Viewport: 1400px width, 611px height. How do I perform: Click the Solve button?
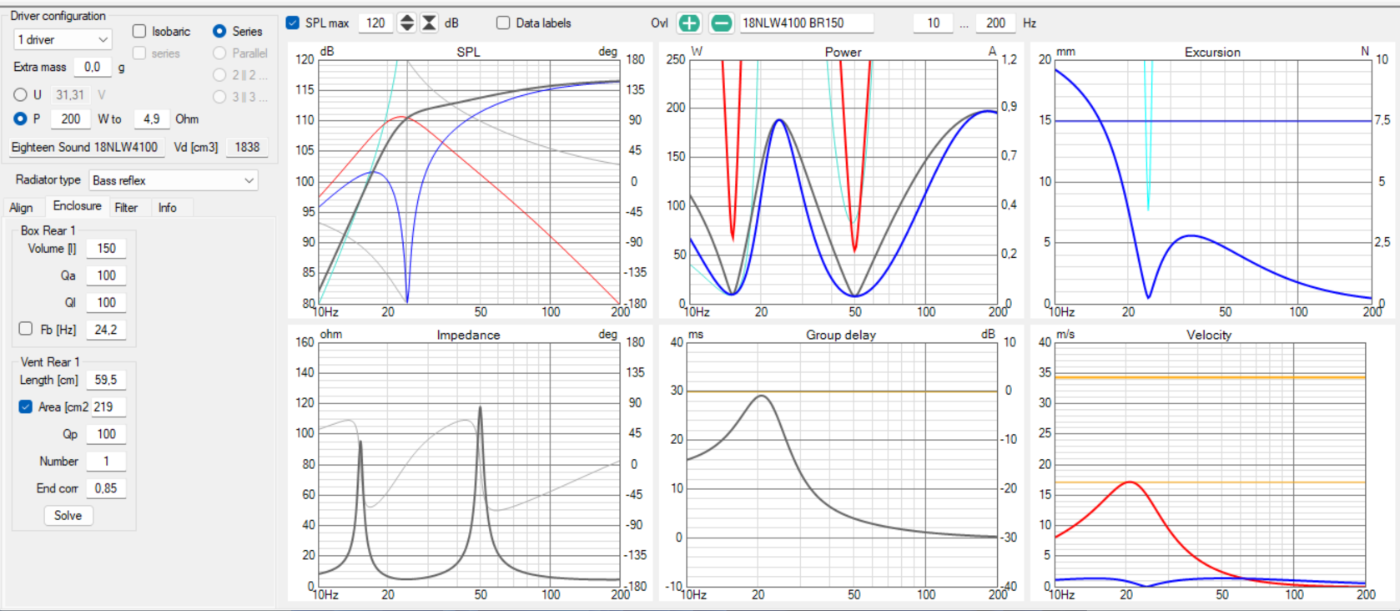point(68,515)
